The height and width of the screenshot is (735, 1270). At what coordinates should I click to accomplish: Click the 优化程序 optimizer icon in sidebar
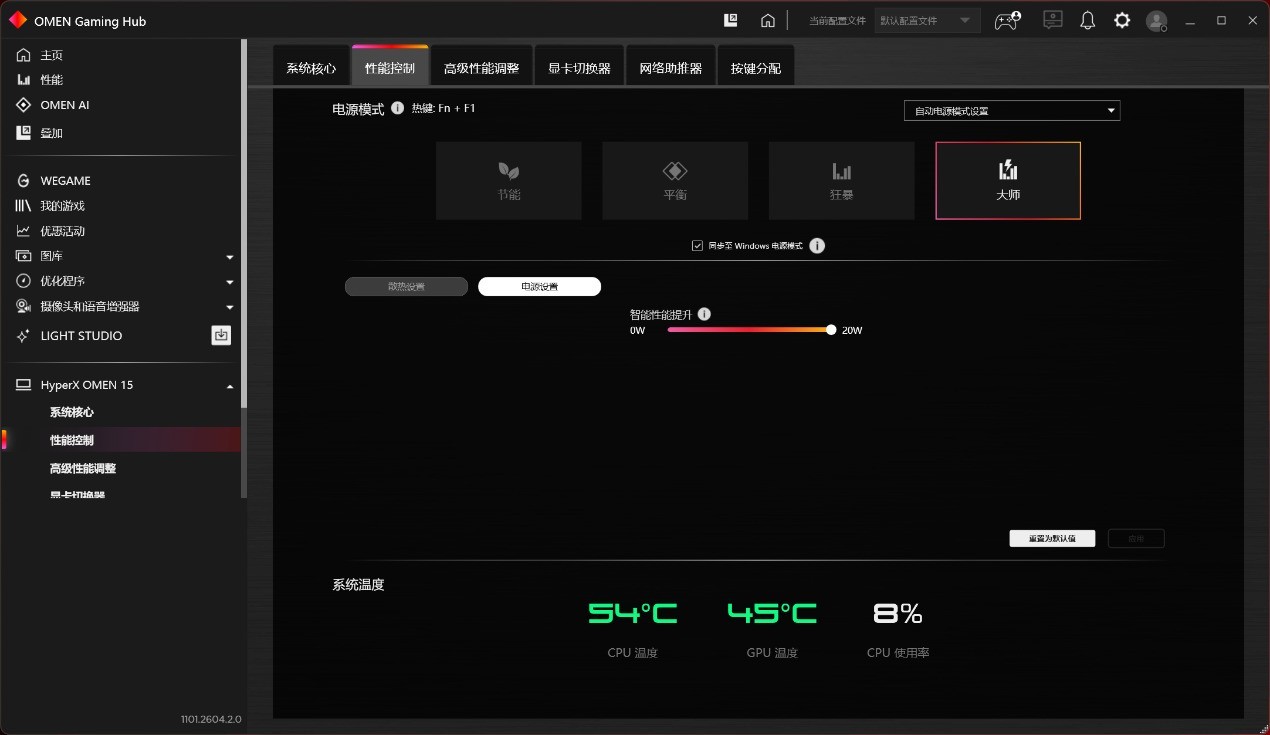click(23, 281)
